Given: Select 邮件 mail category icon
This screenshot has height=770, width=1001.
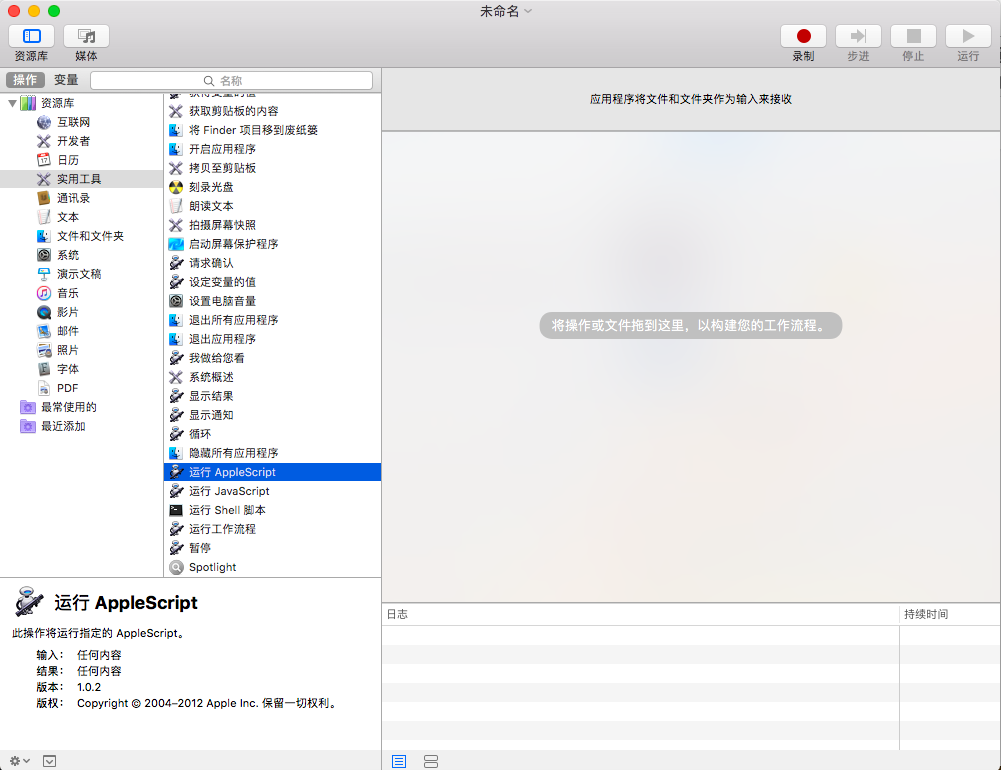Looking at the screenshot, I should pos(43,331).
